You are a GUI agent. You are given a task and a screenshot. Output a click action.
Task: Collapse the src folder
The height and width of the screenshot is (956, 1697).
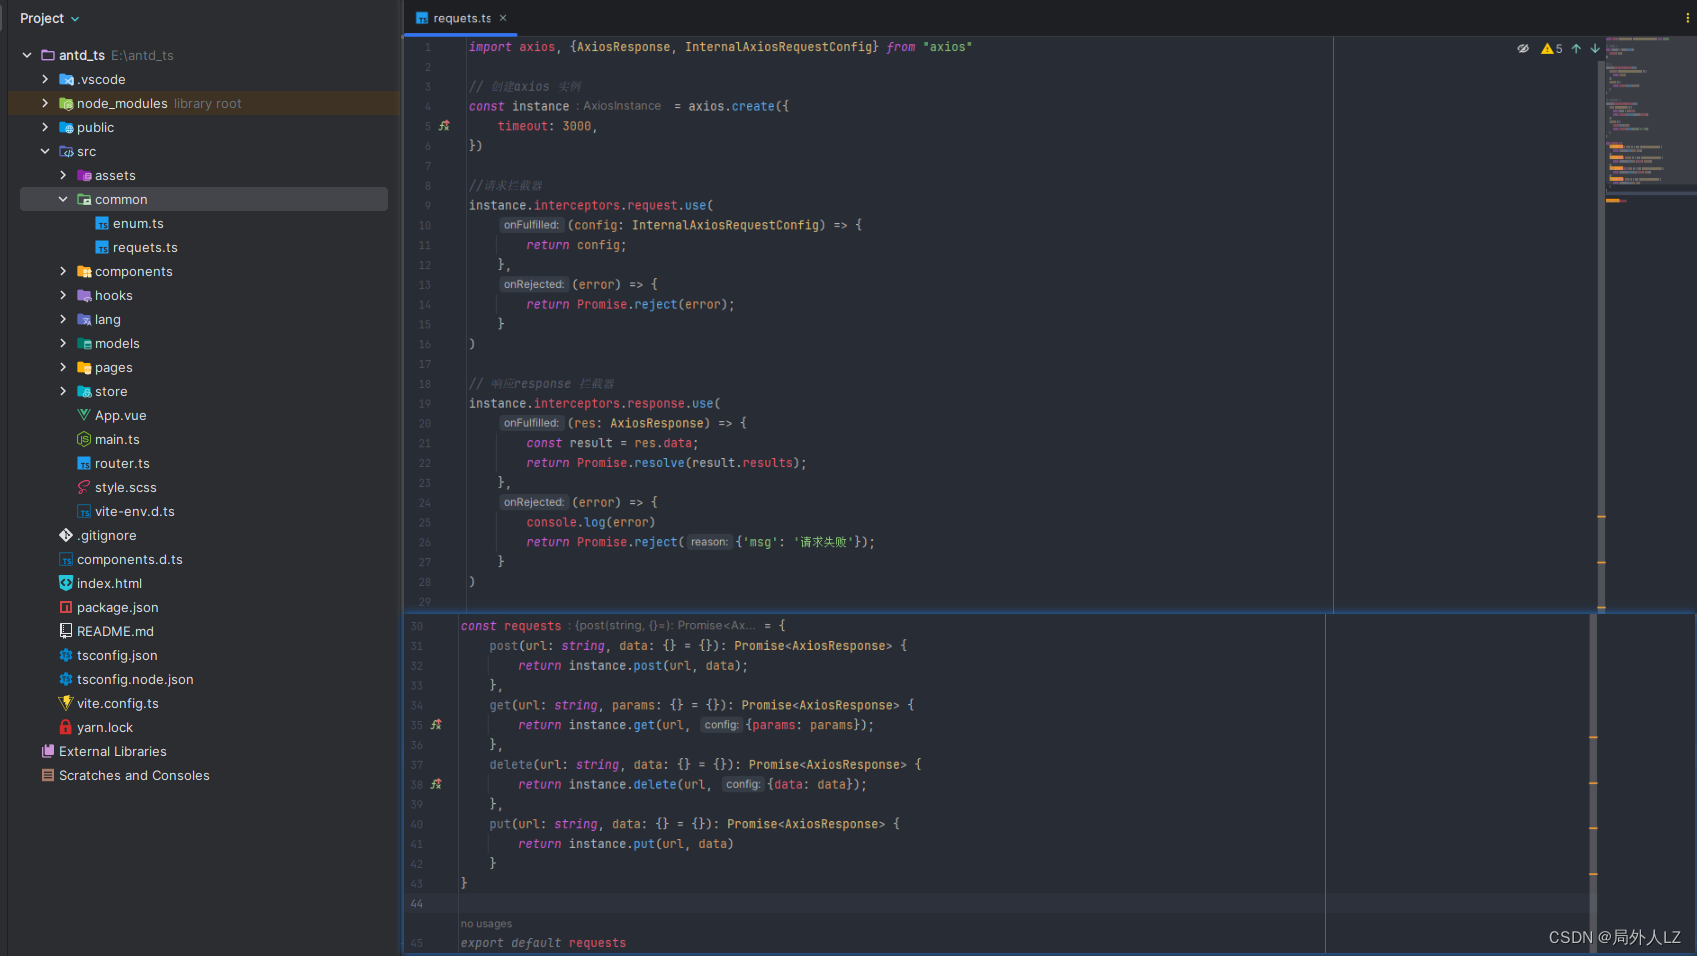tap(45, 151)
